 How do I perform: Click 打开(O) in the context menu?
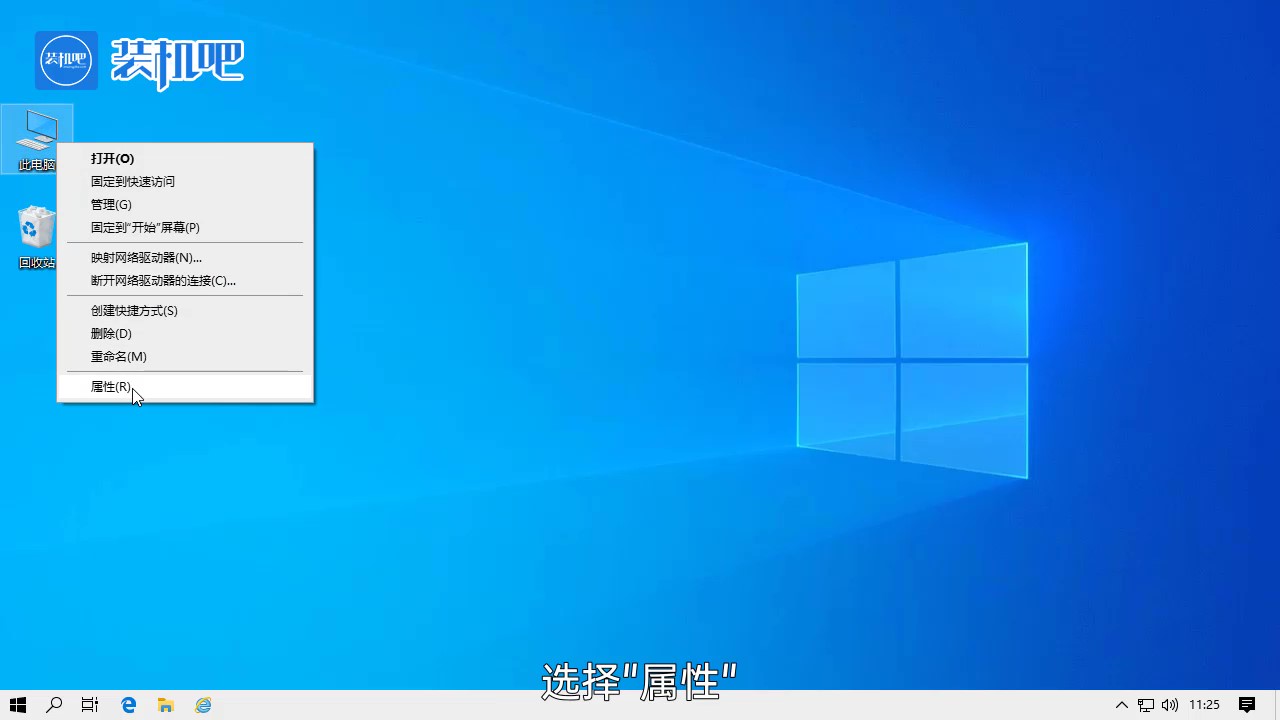[x=112, y=158]
